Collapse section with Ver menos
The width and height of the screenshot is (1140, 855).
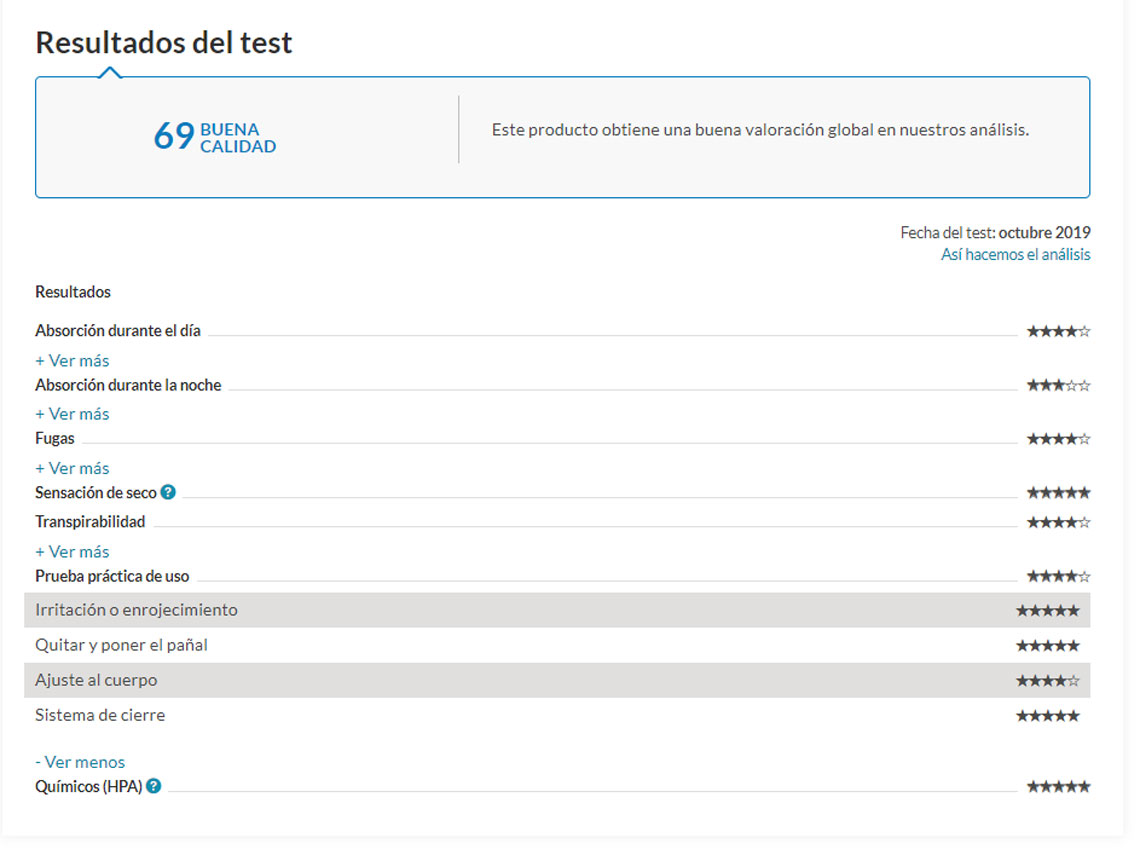[x=80, y=762]
